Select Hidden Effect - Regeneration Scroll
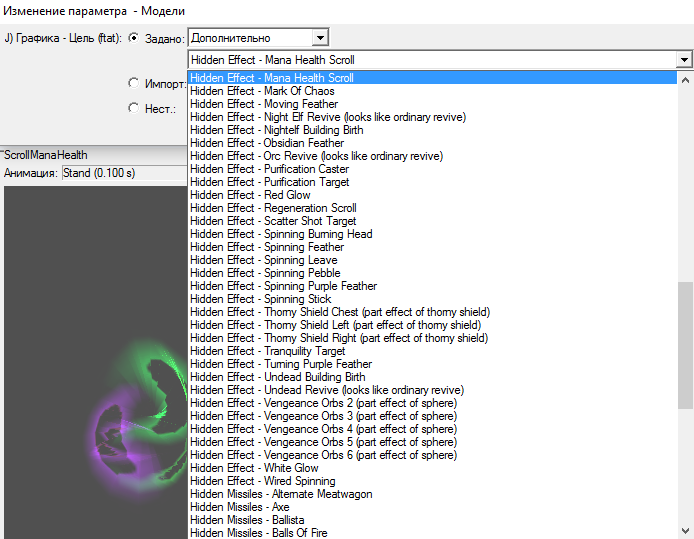This screenshot has height=539, width=694. pos(432,208)
